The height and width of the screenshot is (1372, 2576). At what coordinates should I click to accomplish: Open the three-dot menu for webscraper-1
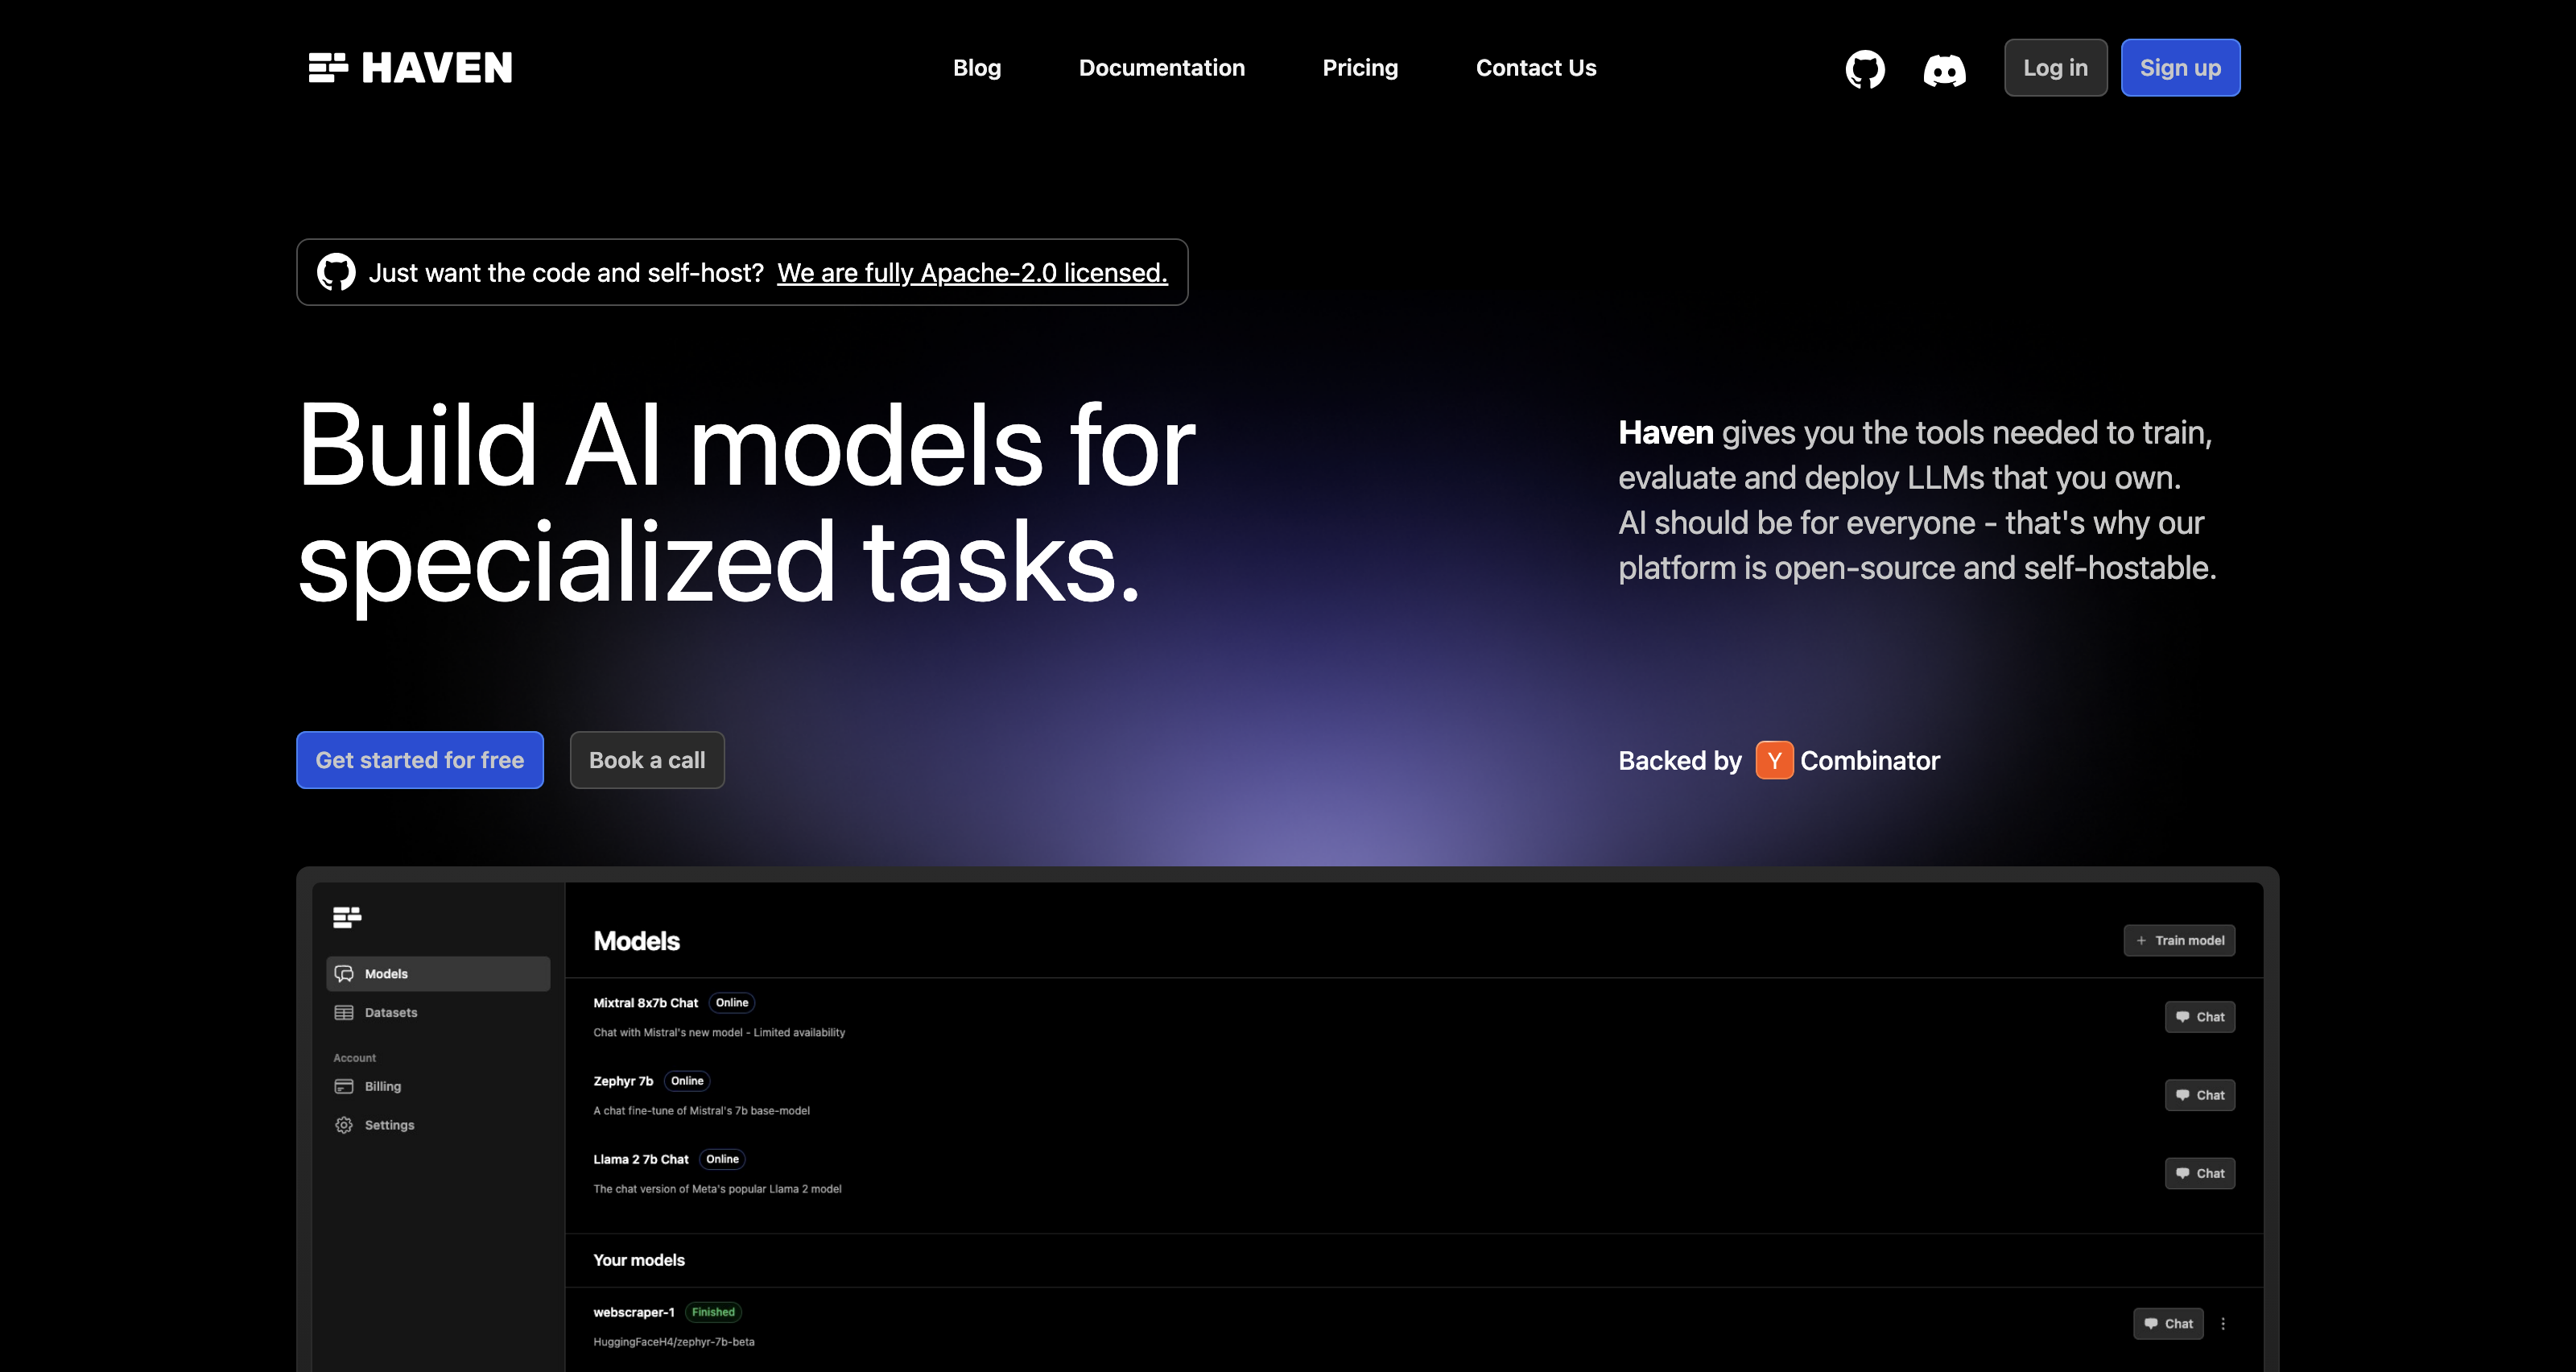[x=2223, y=1324]
